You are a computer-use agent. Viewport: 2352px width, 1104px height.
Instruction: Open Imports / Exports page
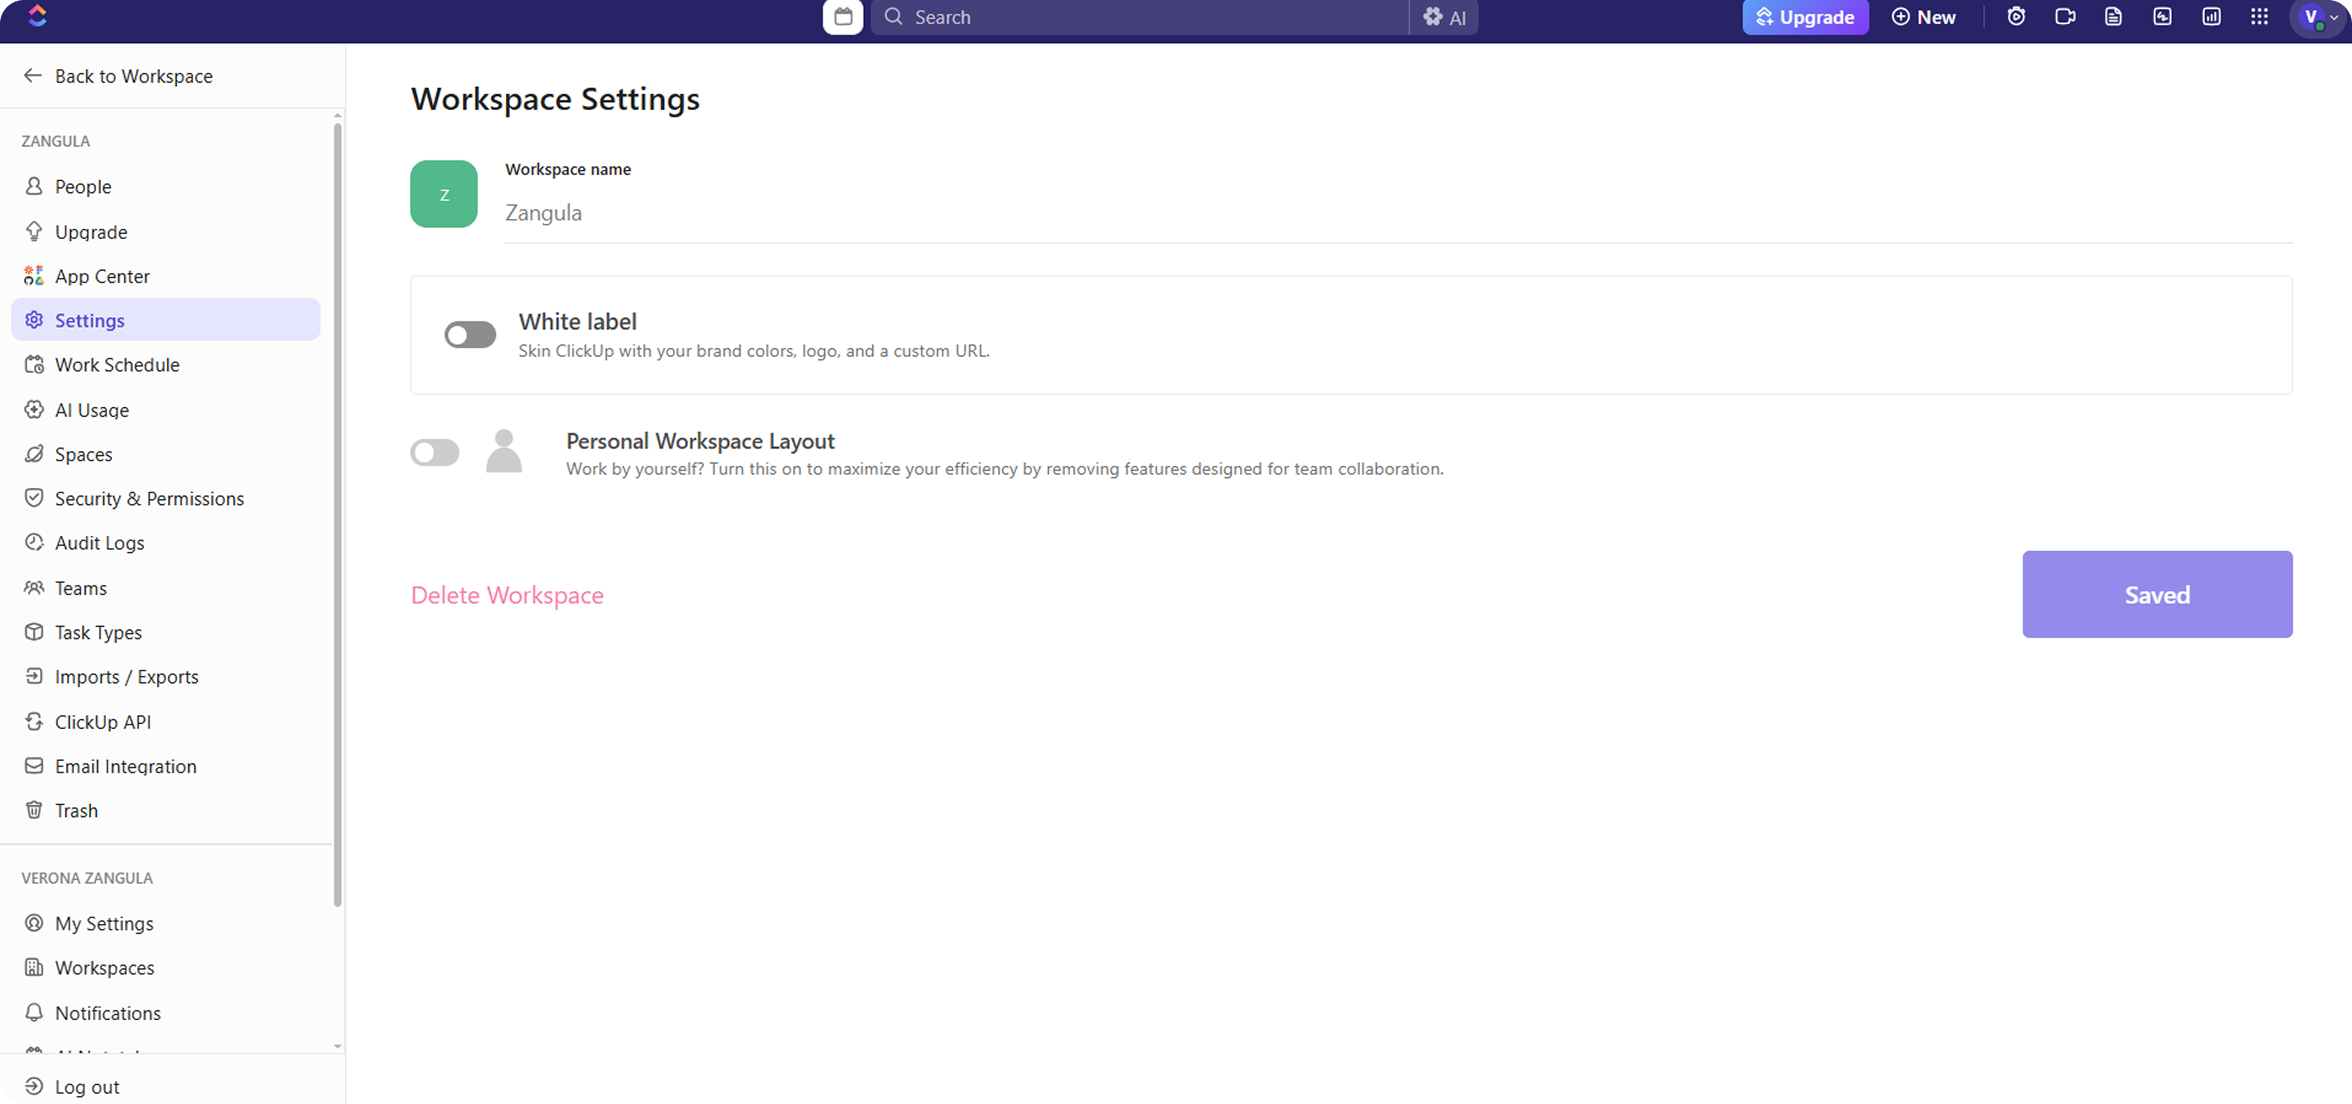tap(166, 676)
